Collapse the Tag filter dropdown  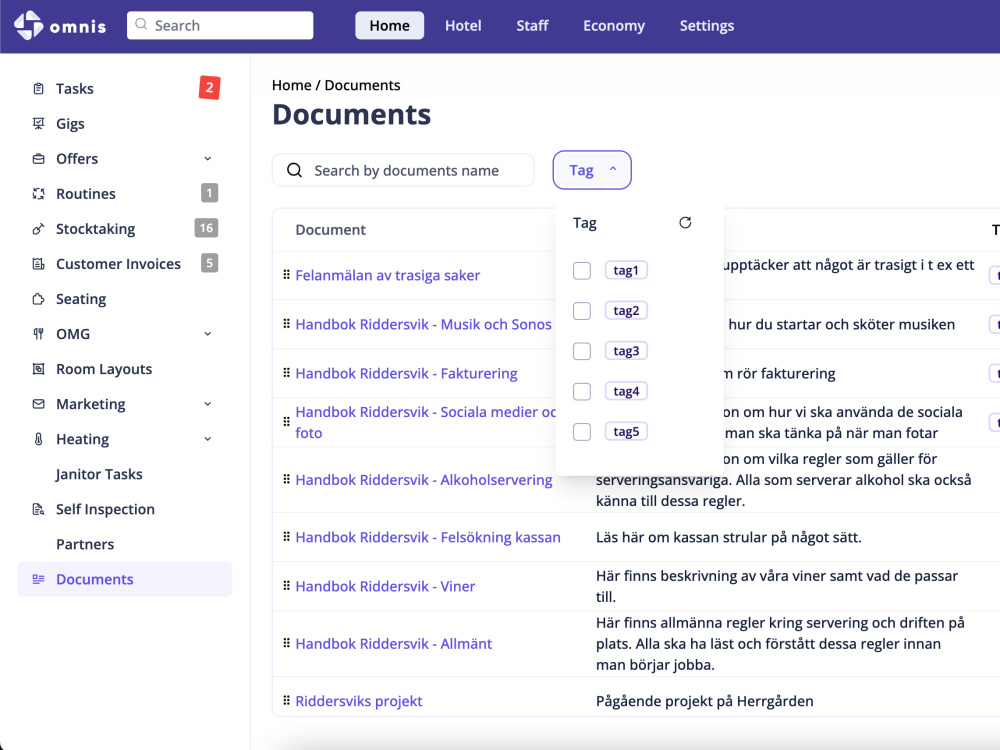592,170
